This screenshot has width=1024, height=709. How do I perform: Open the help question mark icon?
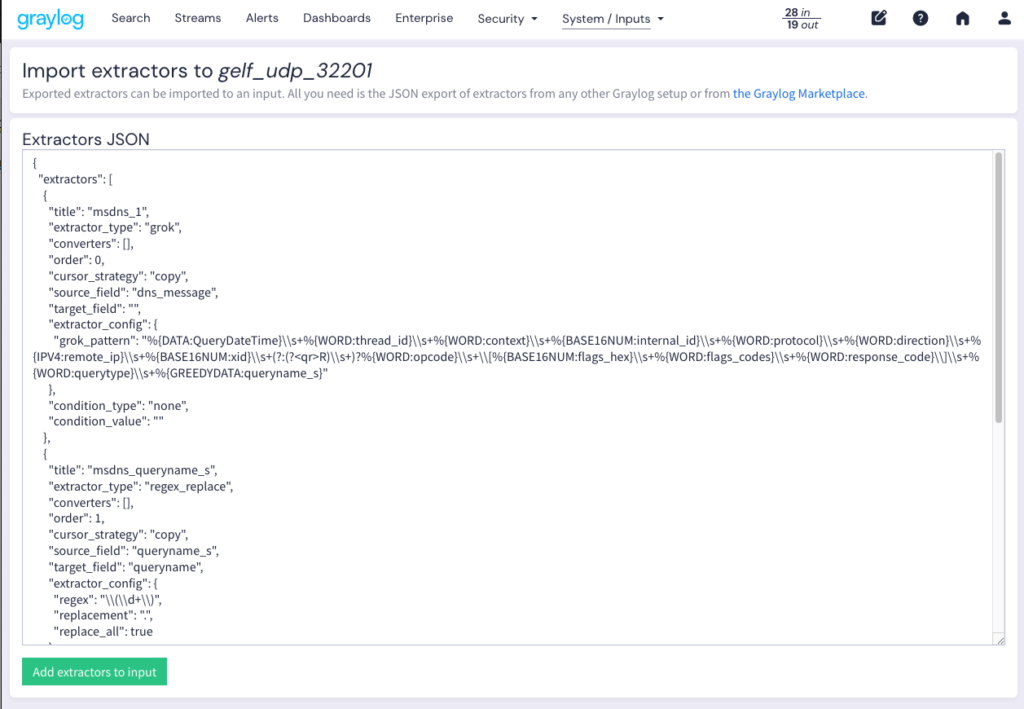(920, 18)
